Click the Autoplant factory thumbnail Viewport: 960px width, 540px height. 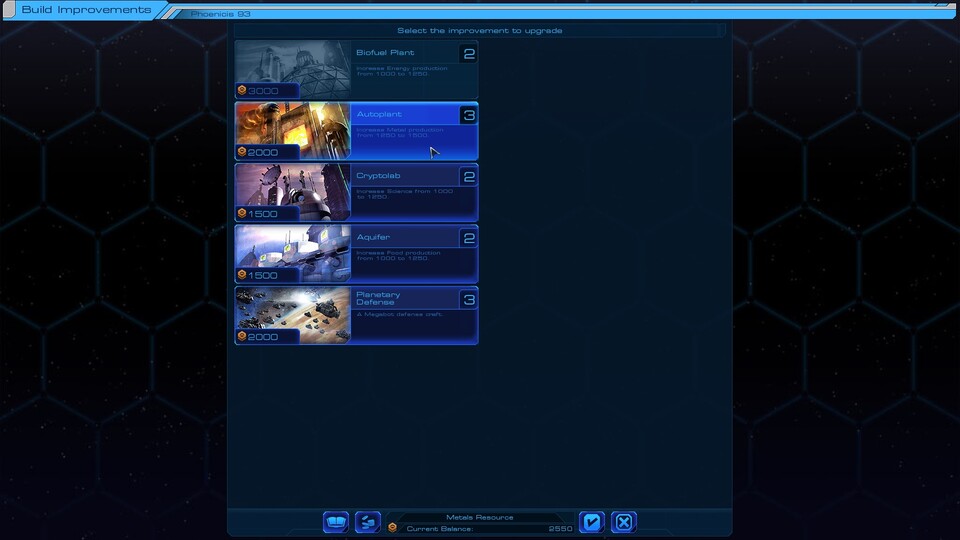point(293,125)
